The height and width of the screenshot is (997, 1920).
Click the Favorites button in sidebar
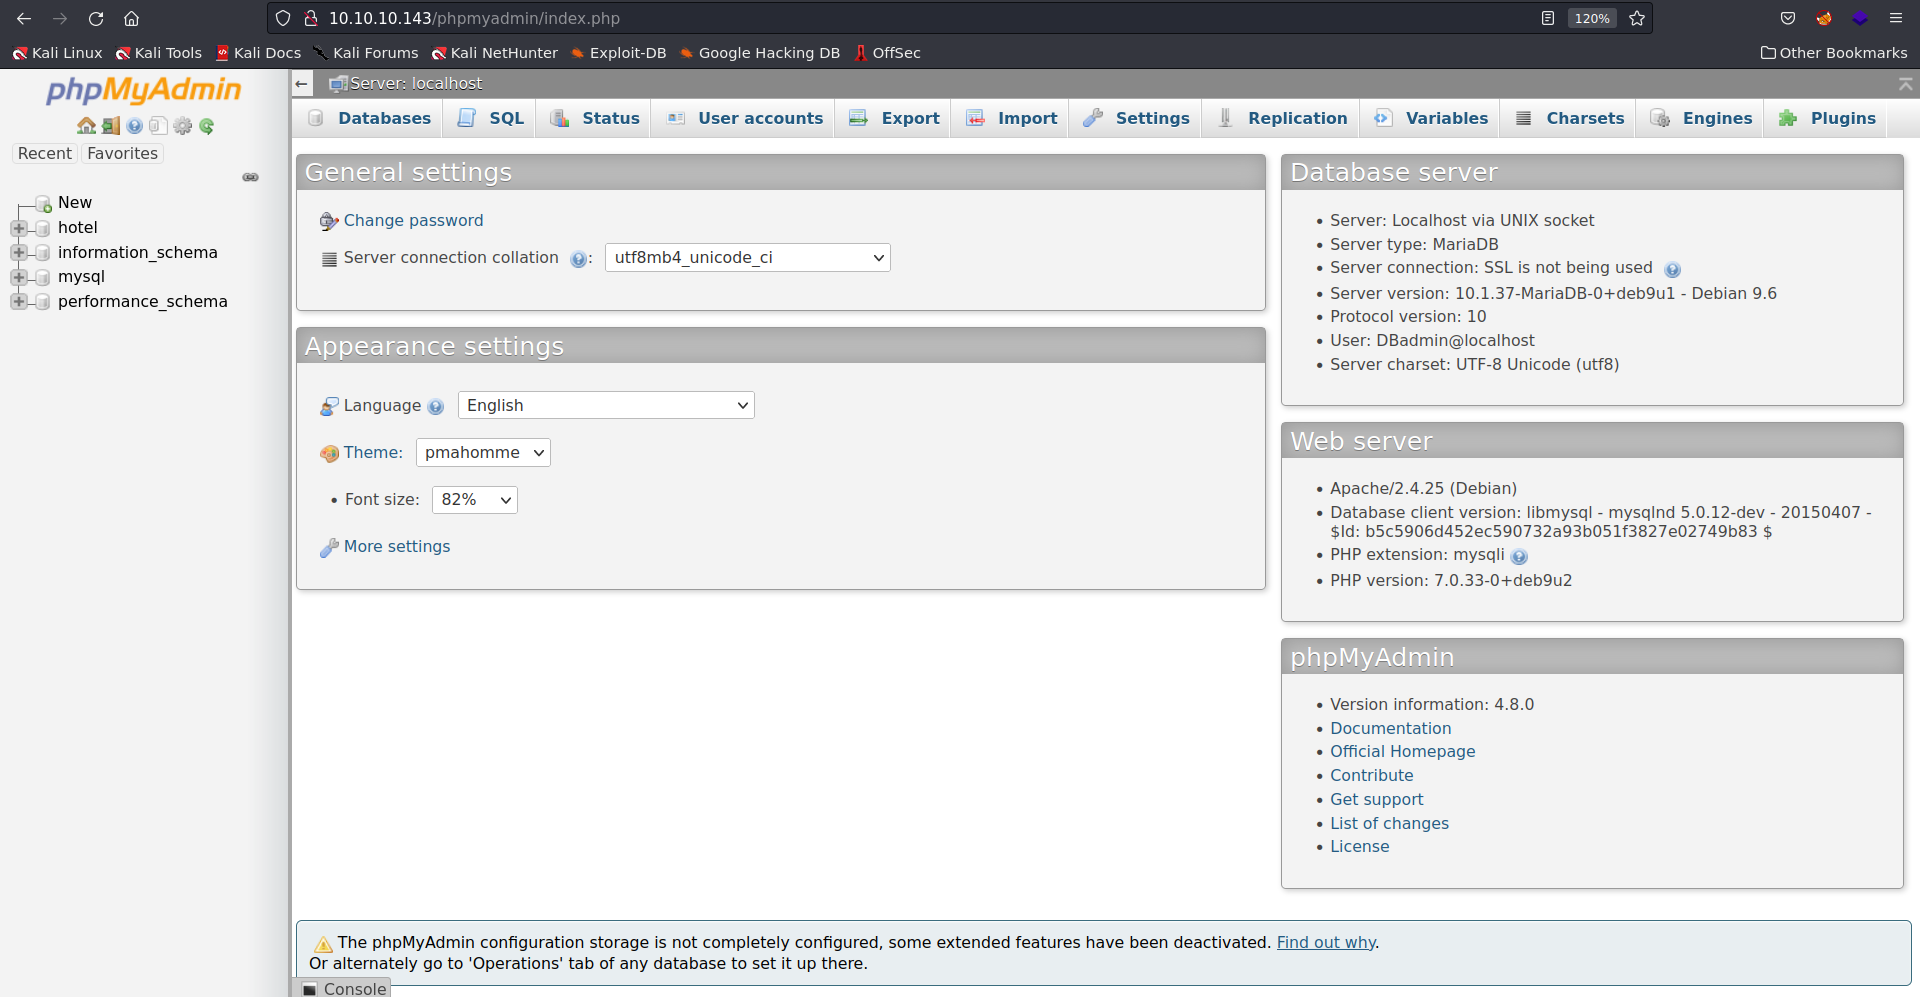click(122, 153)
